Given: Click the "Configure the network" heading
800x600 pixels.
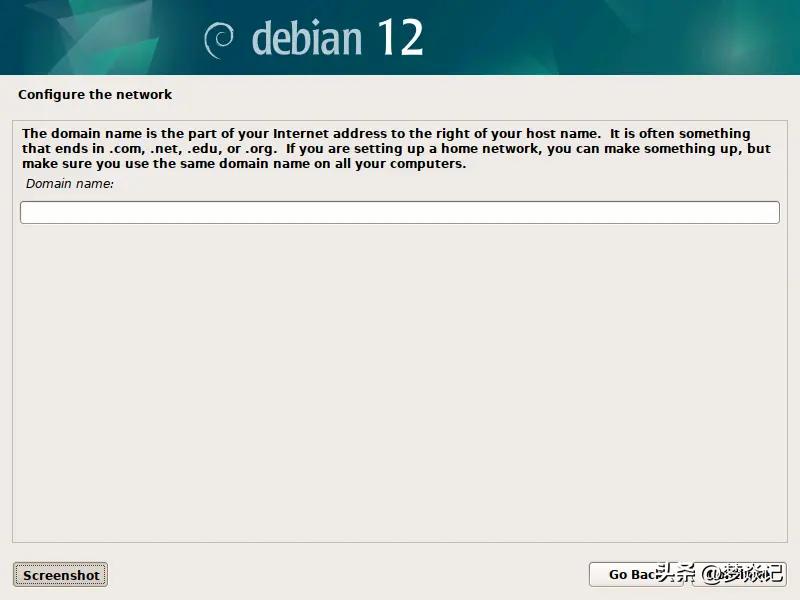Looking at the screenshot, I should tap(95, 94).
